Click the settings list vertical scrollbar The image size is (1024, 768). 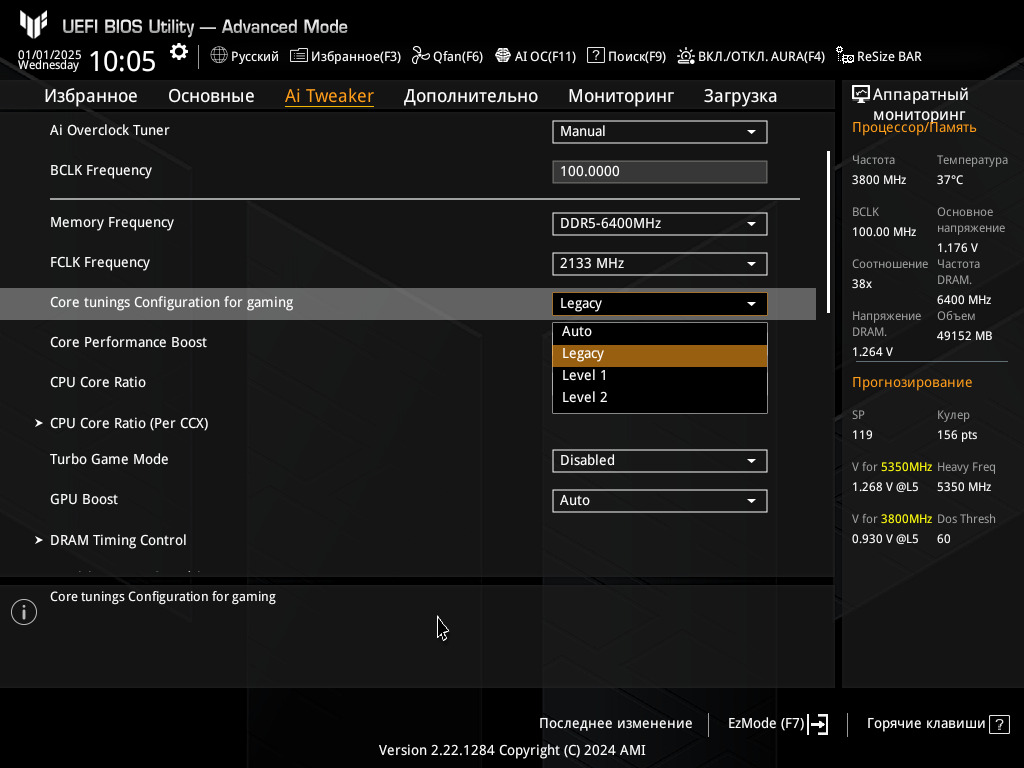point(828,232)
